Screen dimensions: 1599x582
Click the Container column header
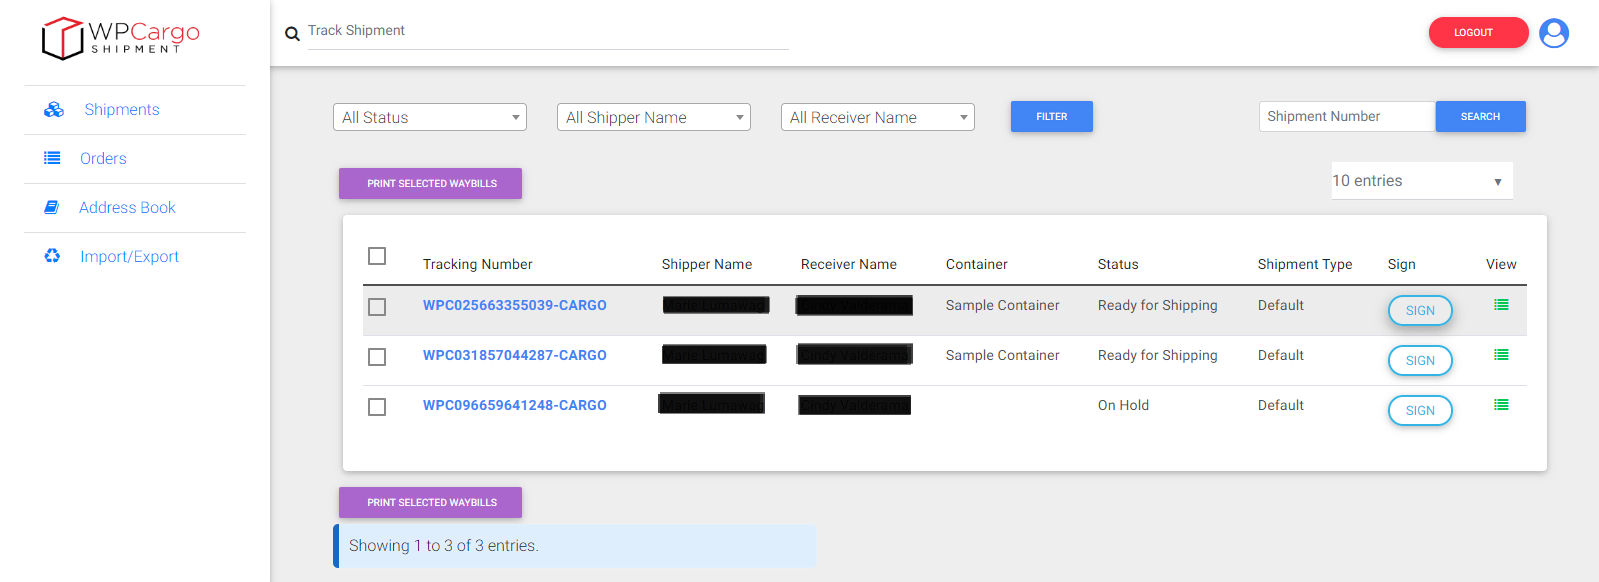pyautogui.click(x=976, y=264)
